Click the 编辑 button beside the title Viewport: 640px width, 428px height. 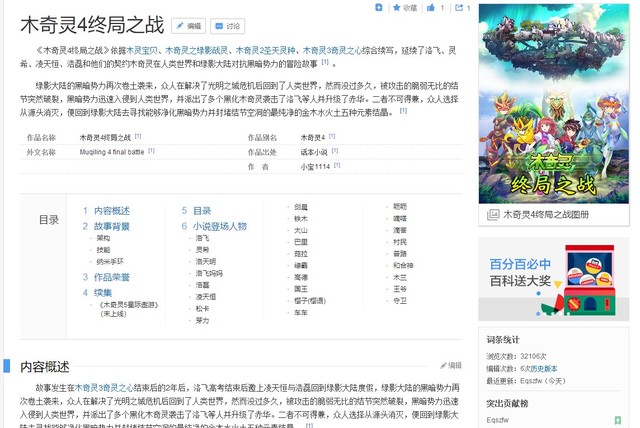[x=188, y=26]
